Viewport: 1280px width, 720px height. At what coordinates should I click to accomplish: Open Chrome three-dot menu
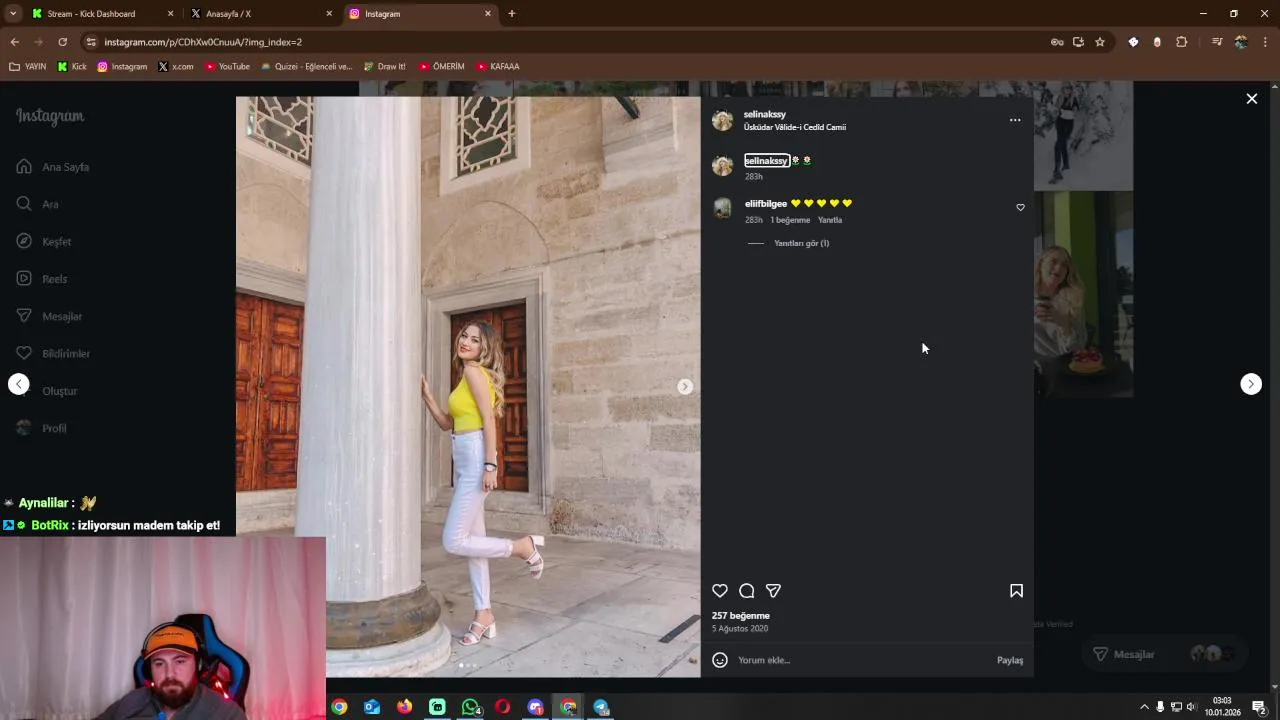click(x=1265, y=42)
